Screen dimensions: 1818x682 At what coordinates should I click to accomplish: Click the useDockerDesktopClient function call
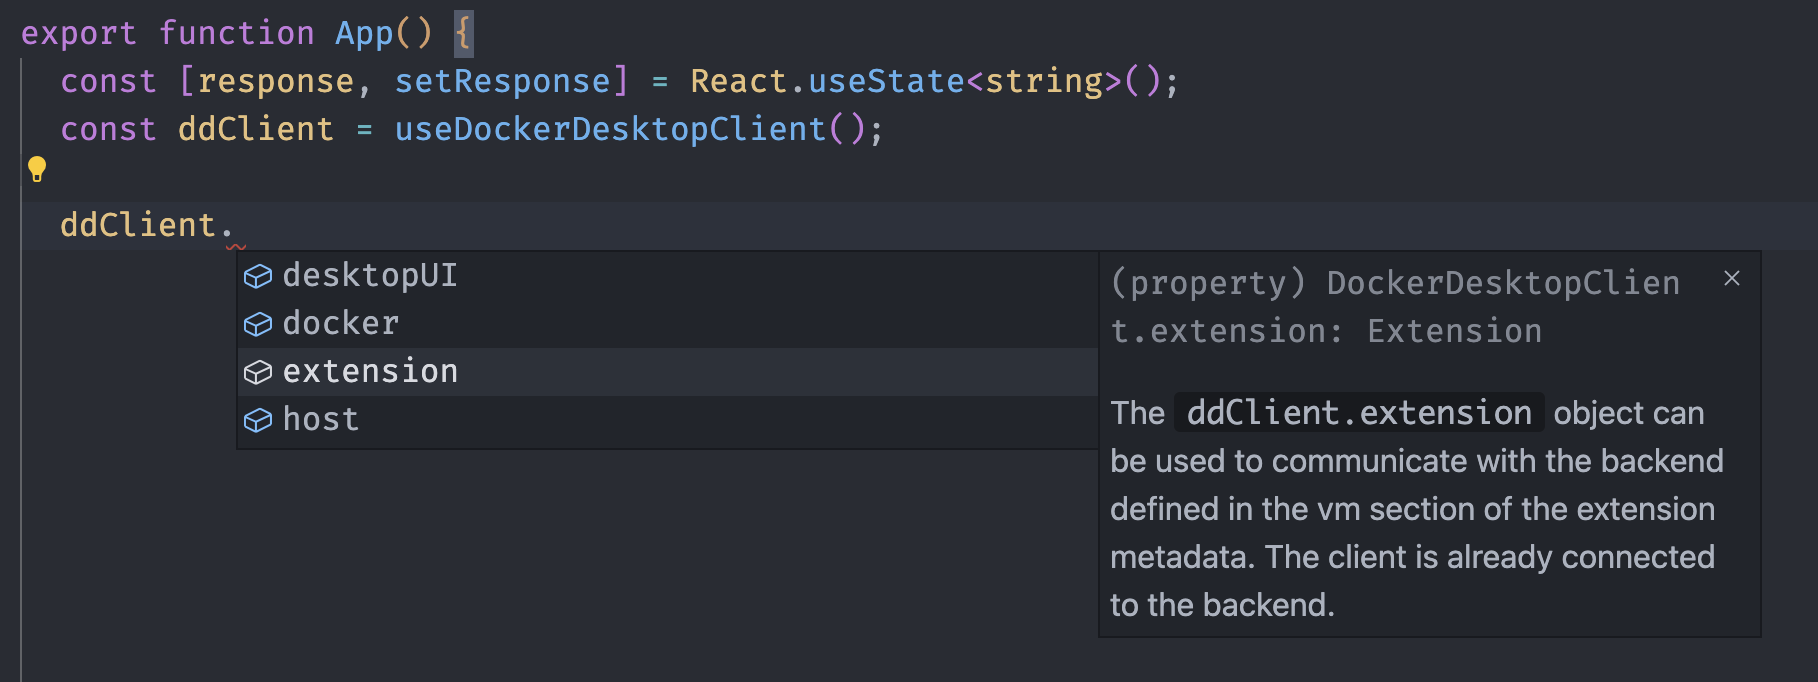[x=610, y=129]
